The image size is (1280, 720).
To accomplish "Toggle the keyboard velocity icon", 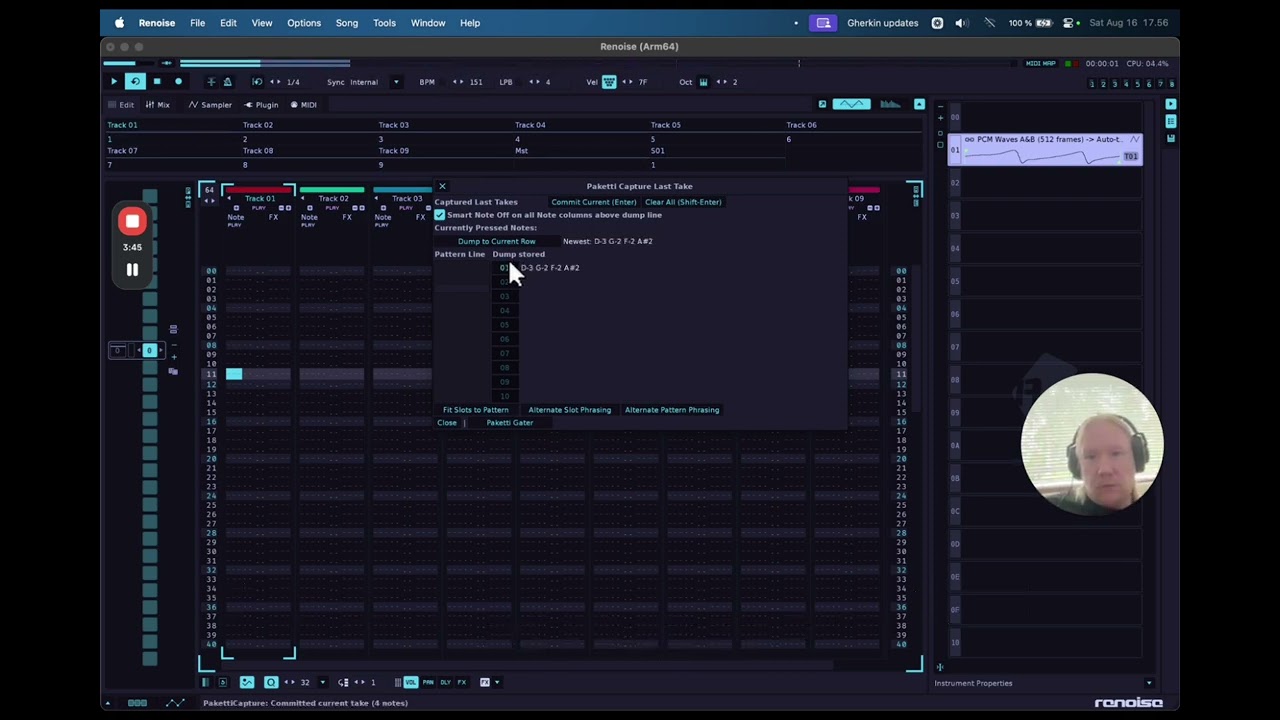I will point(608,82).
